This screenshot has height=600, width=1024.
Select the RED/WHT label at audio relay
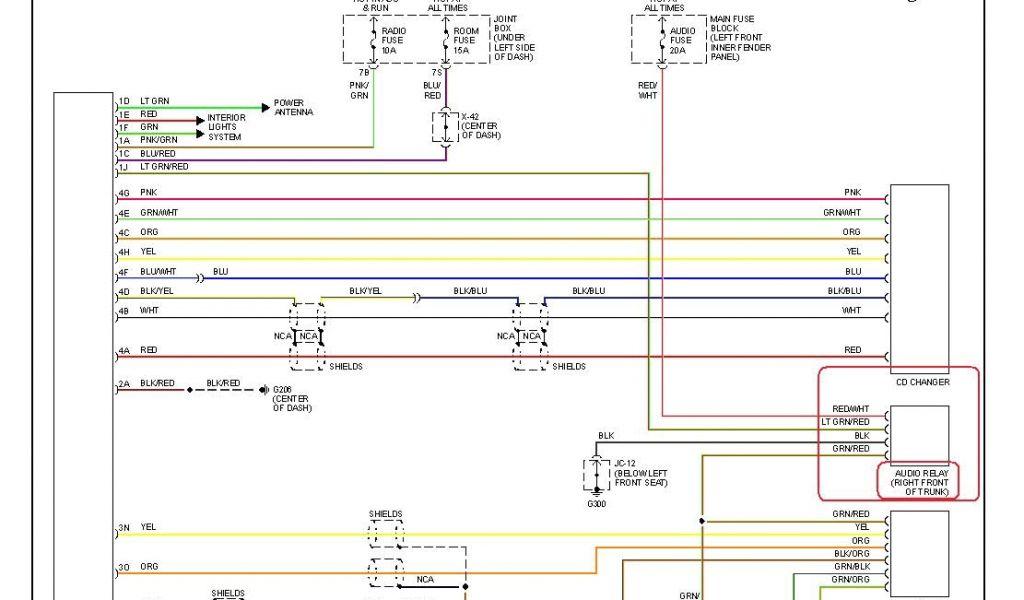(850, 409)
